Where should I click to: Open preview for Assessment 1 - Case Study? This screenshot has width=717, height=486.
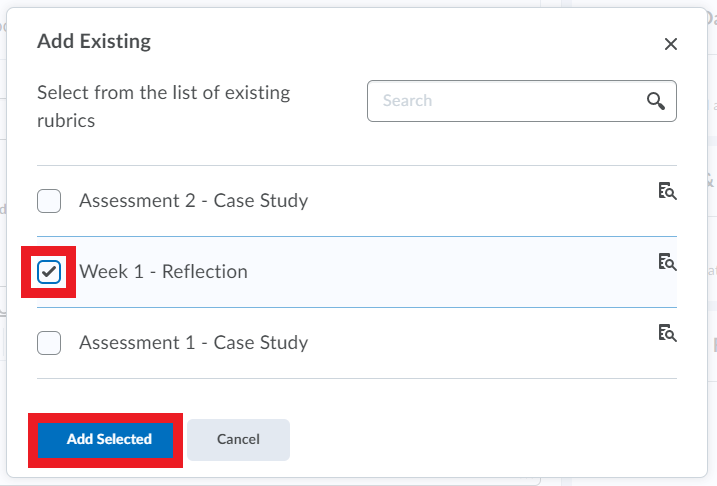(667, 333)
